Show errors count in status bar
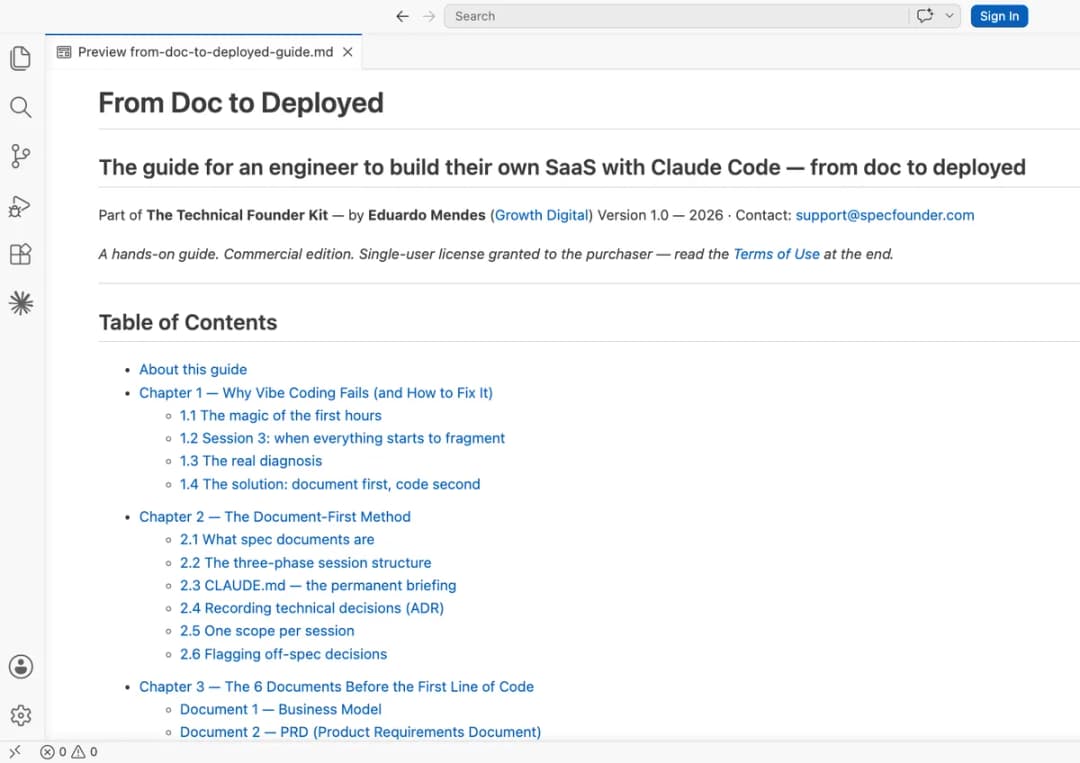Viewport: 1080px width, 763px height. point(53,752)
